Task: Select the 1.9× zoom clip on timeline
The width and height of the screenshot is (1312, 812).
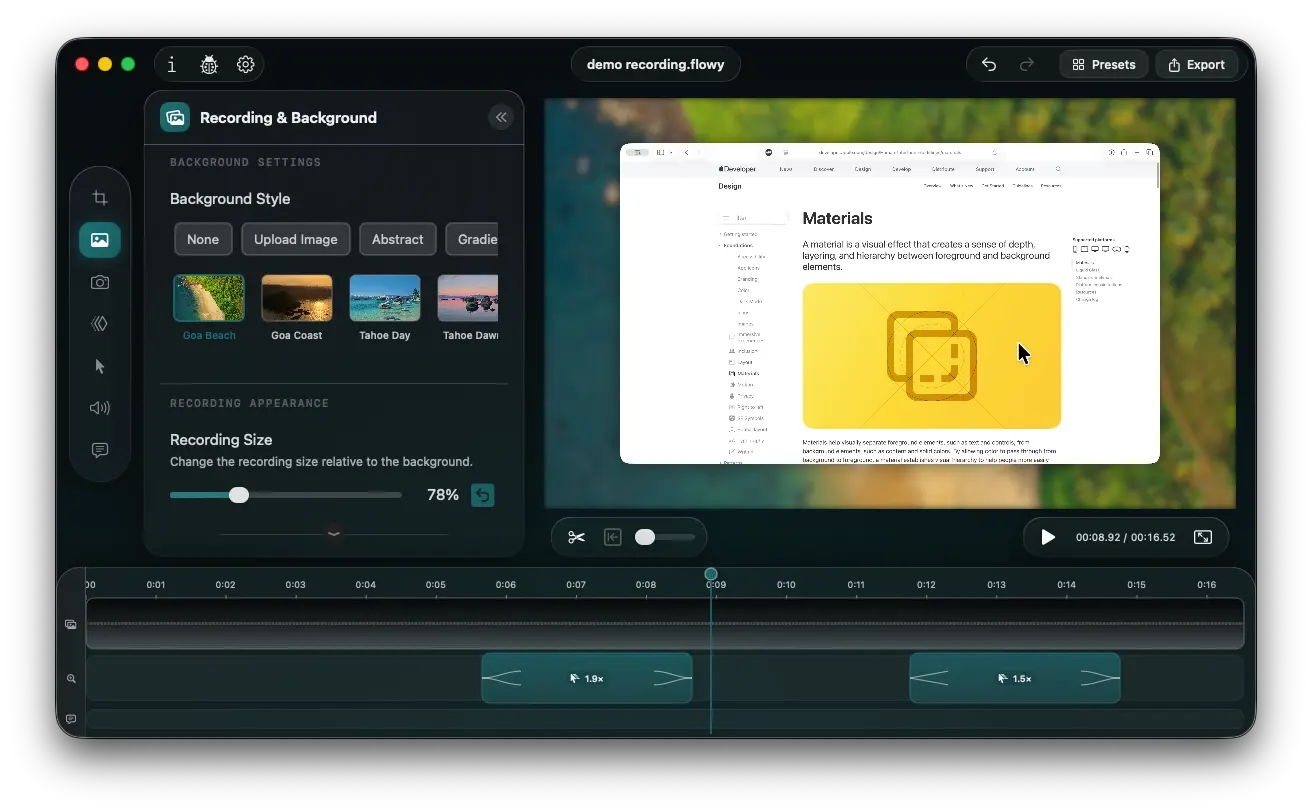Action: pos(587,678)
